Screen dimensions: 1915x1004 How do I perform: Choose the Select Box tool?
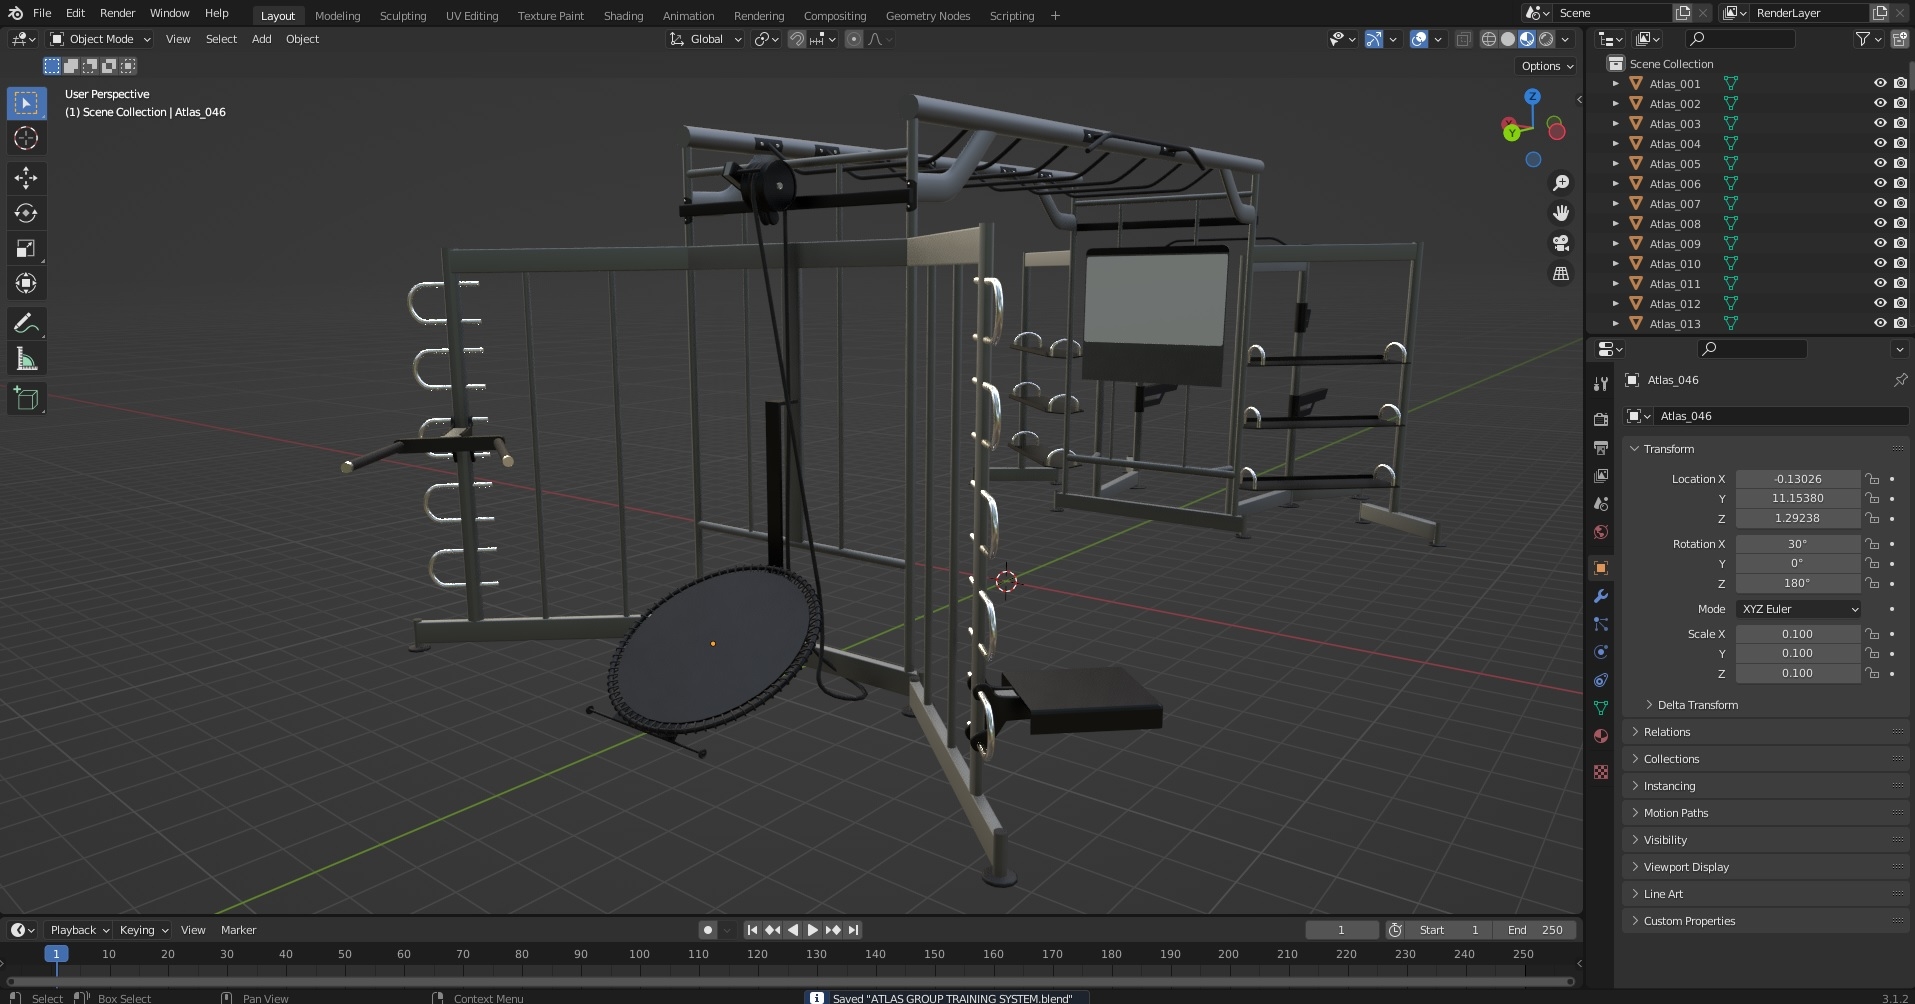pyautogui.click(x=26, y=103)
